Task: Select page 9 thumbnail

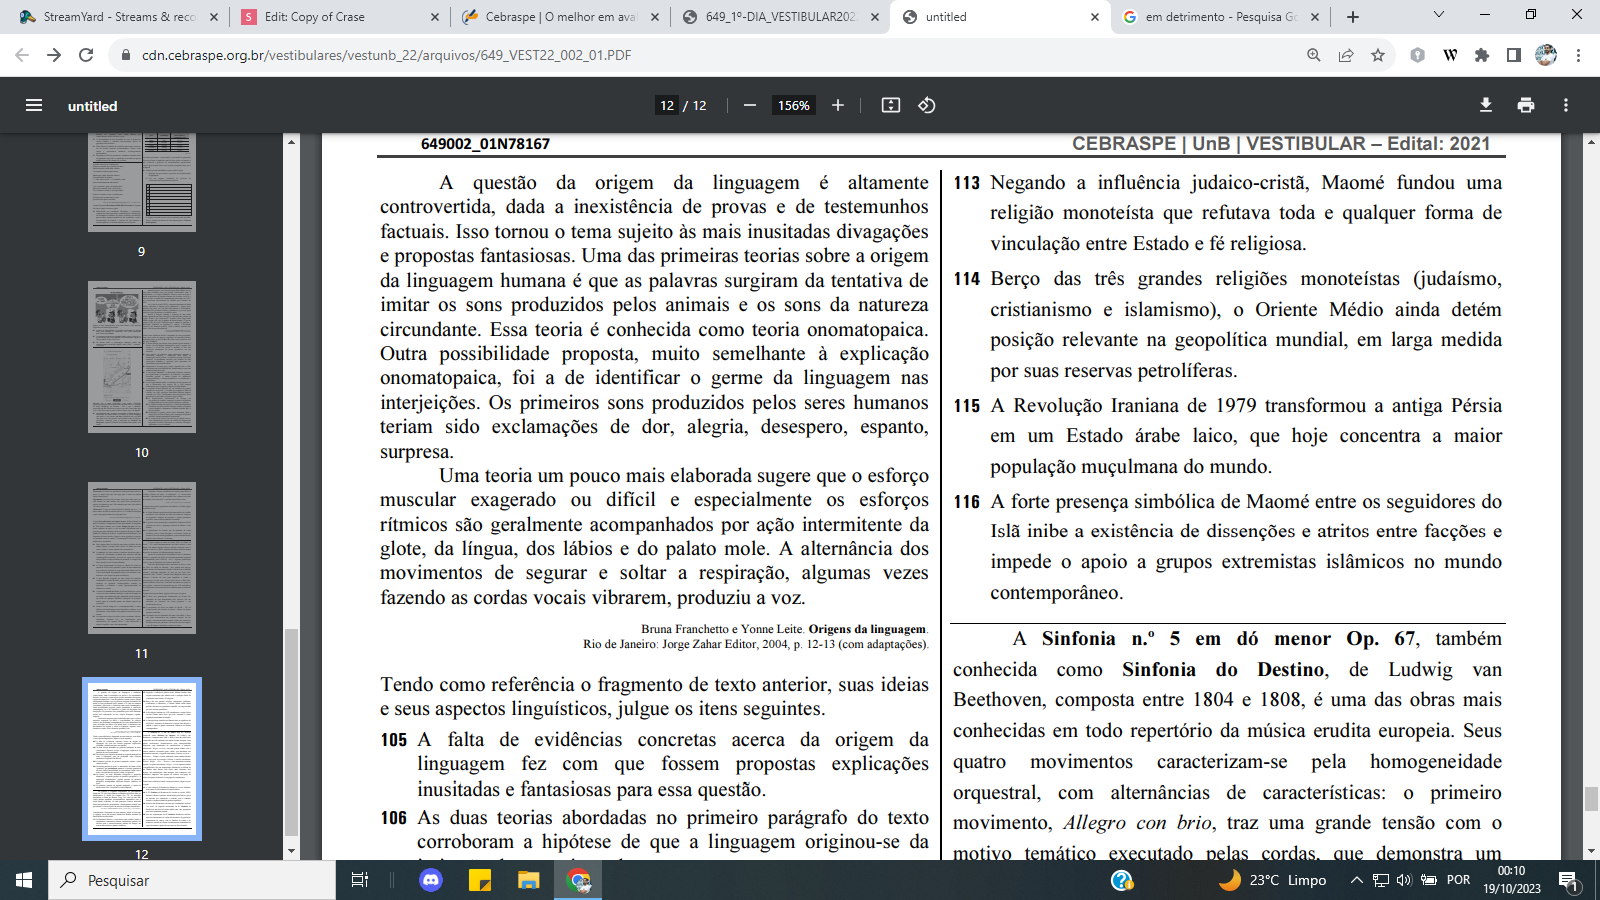Action: tap(142, 182)
